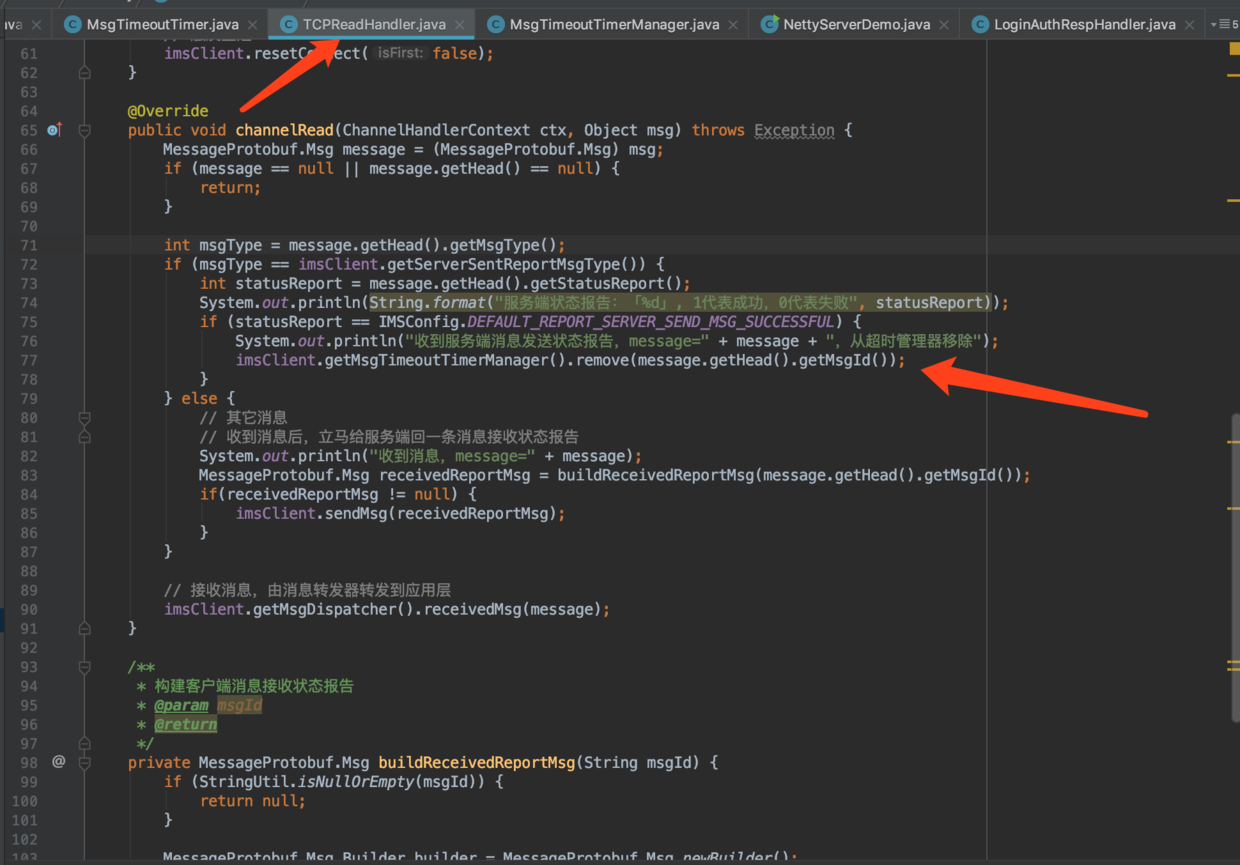Screen dimensions: 1240x865
Task: Click the class icon on LoginAuthRespHandler.java tab
Action: coord(978,24)
